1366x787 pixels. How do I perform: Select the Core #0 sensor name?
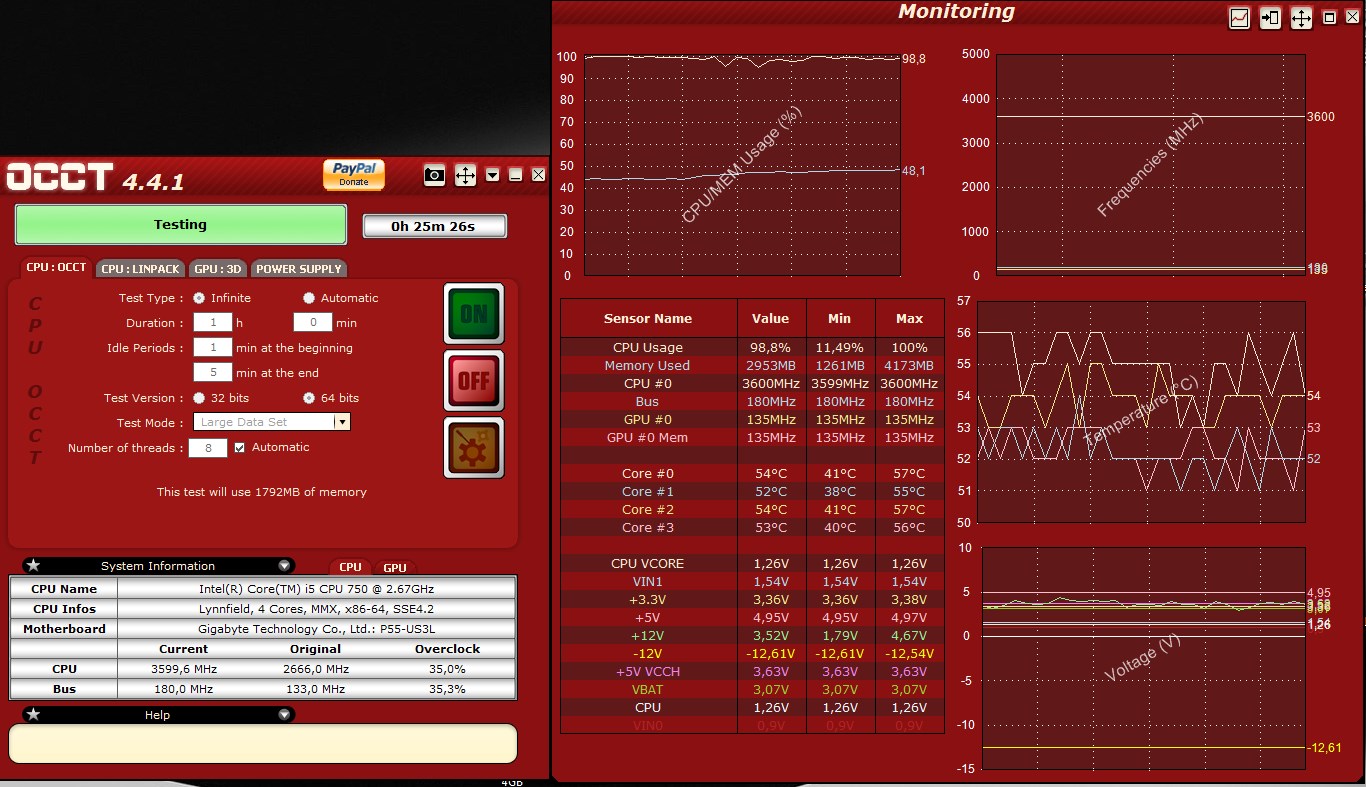pos(648,474)
